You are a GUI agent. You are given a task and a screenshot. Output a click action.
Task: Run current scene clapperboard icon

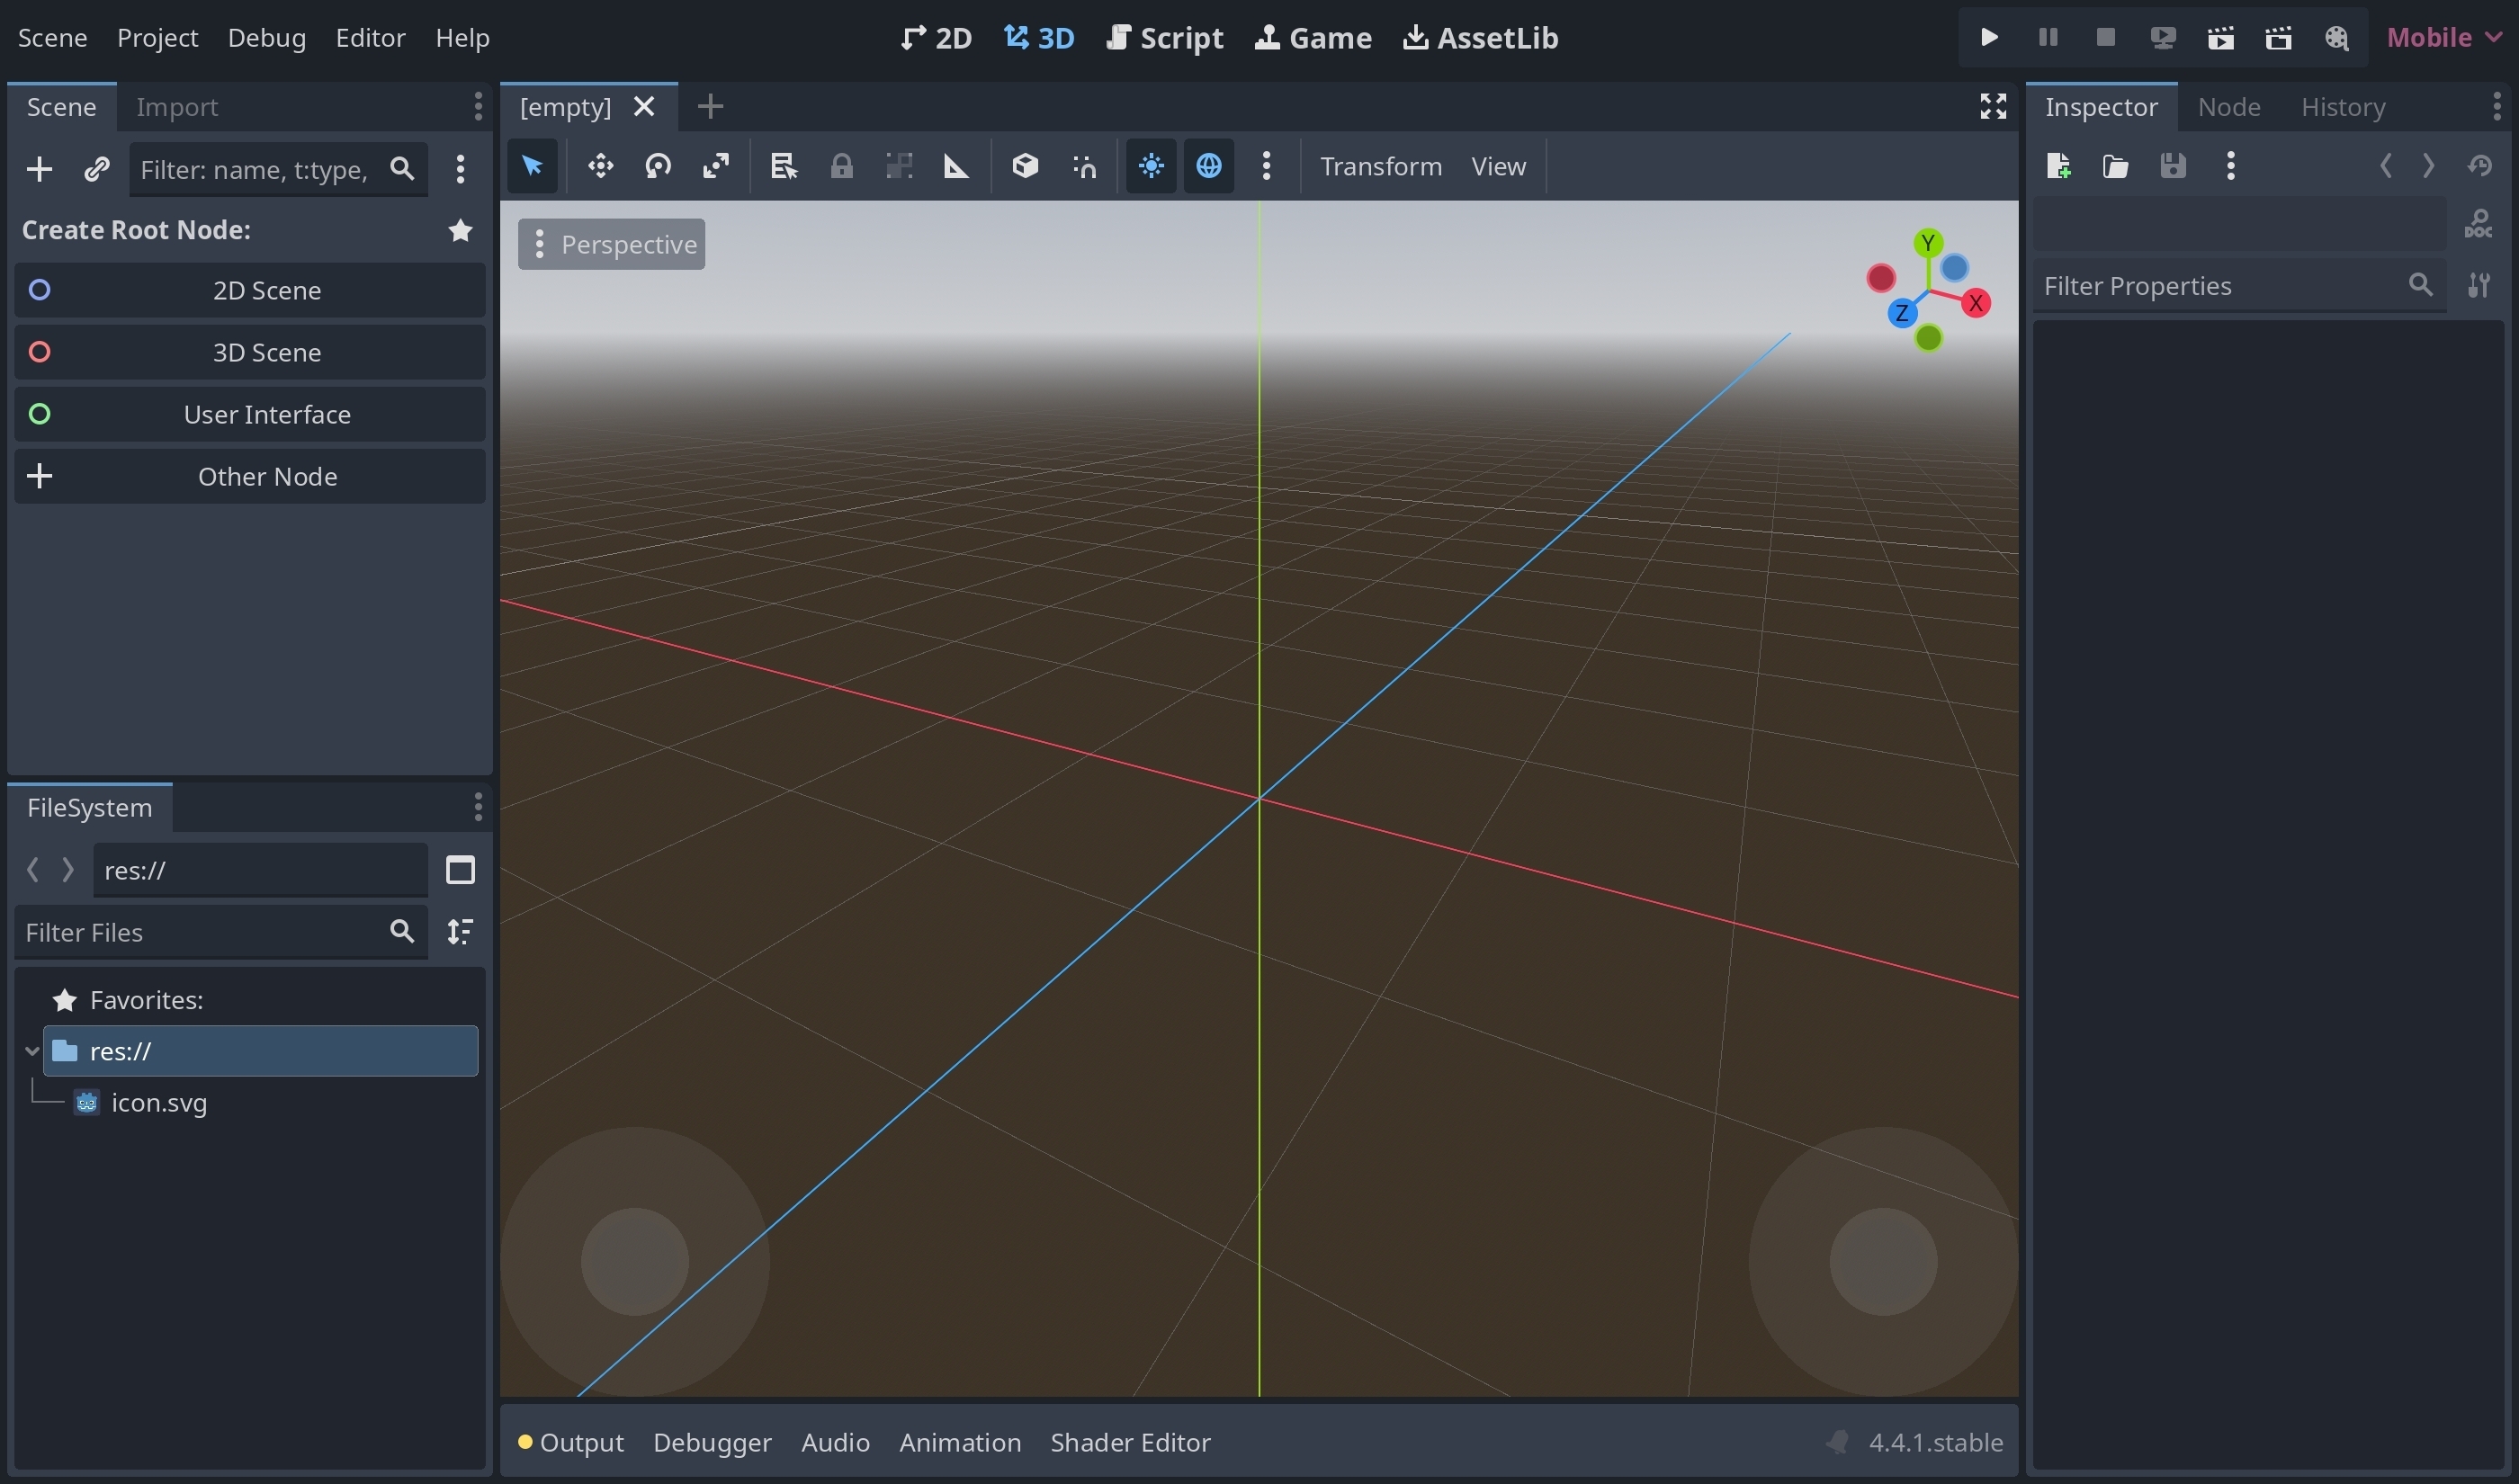click(x=2221, y=38)
